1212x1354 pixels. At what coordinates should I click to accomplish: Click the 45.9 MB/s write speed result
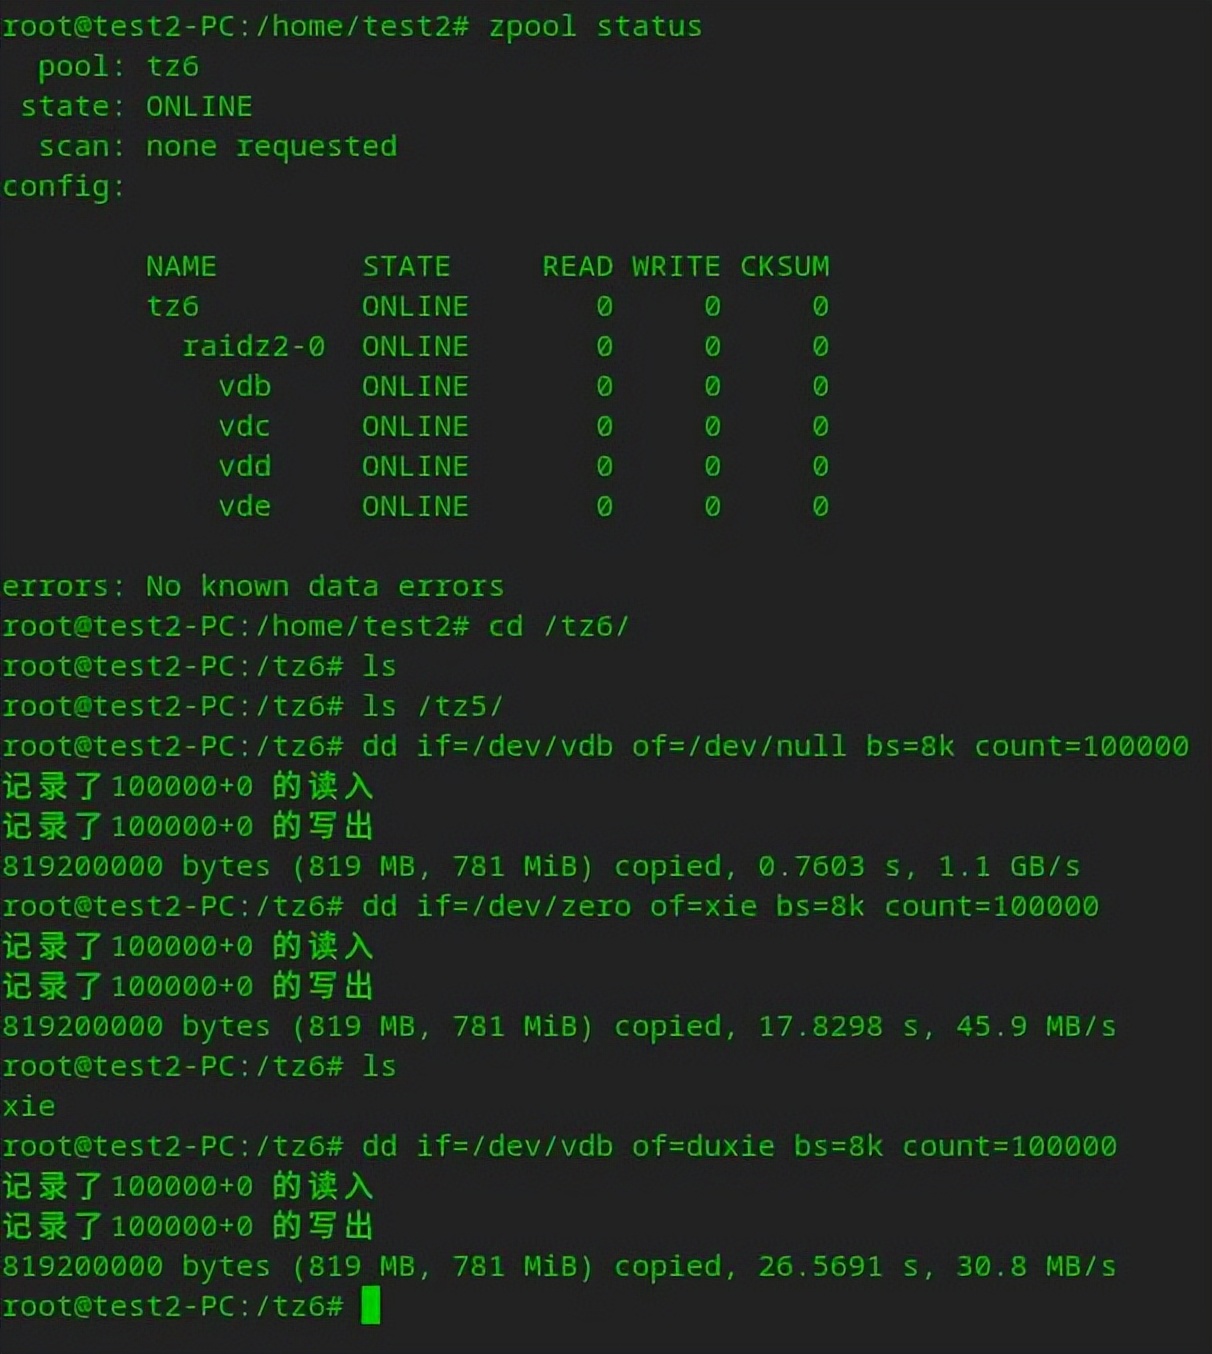click(x=1036, y=1026)
